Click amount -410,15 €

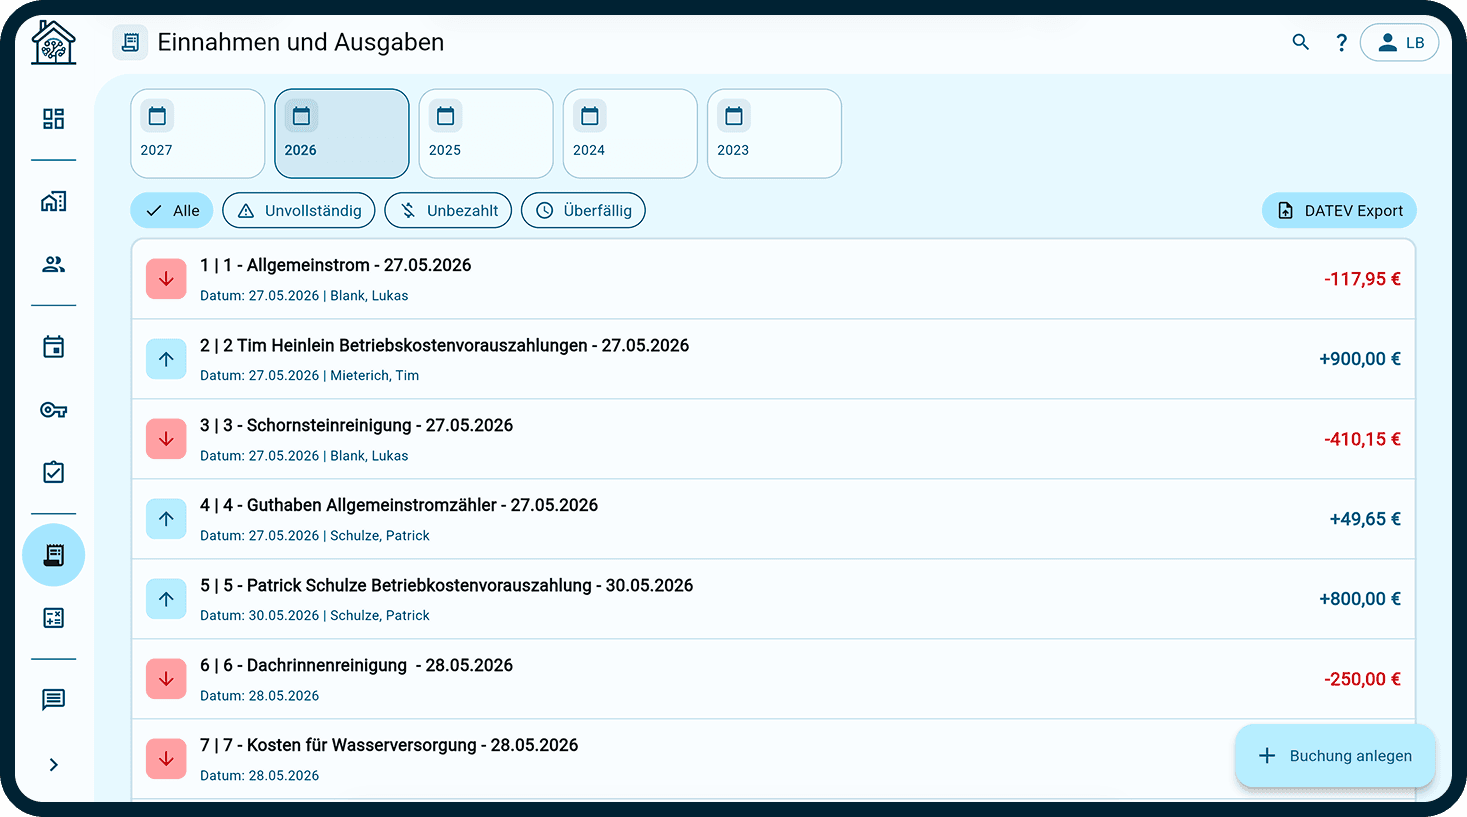pyautogui.click(x=1362, y=439)
